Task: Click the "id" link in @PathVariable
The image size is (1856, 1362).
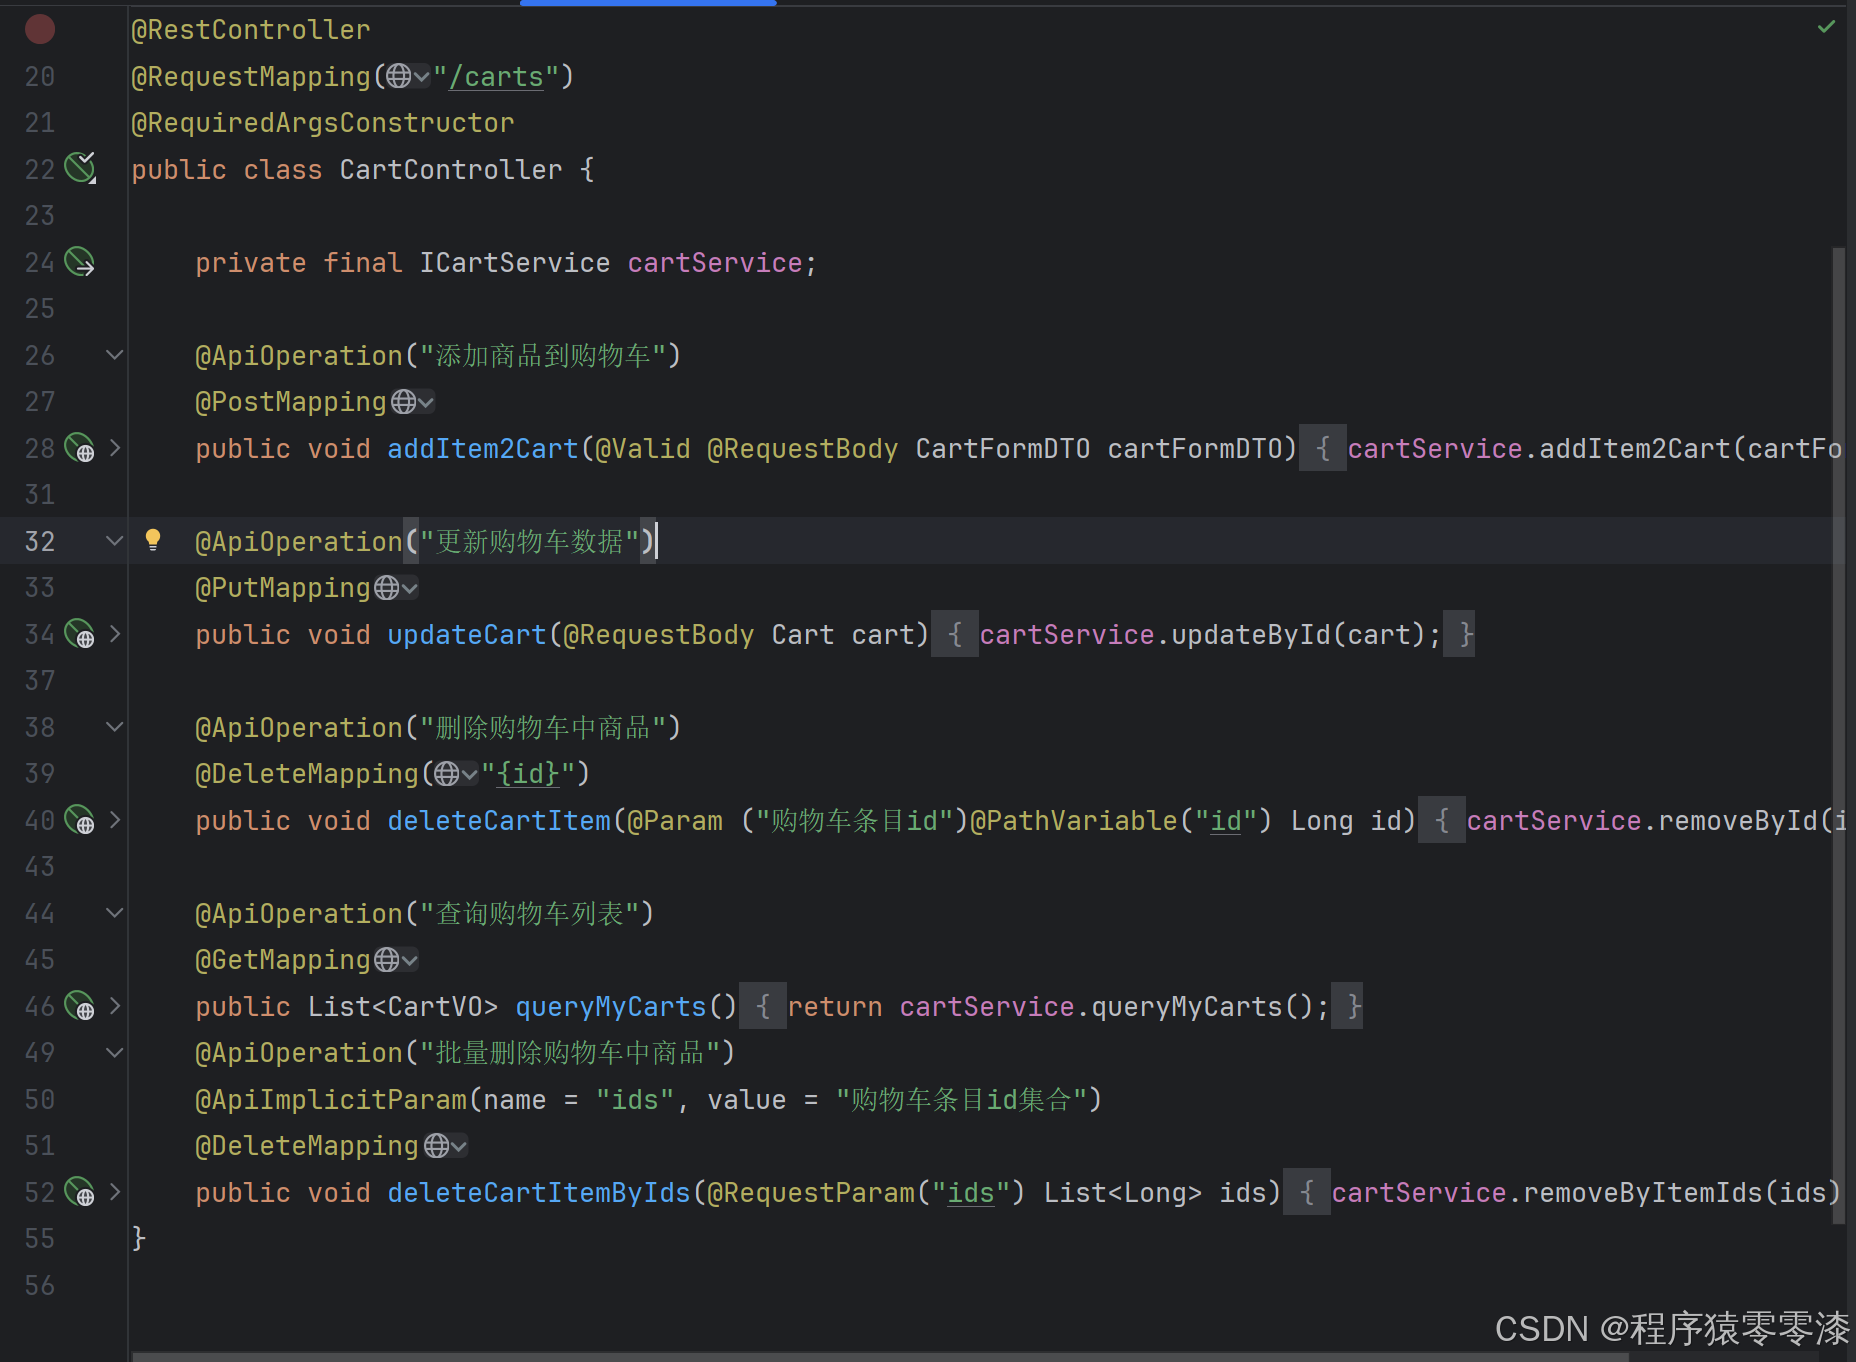Action: [x=1226, y=821]
